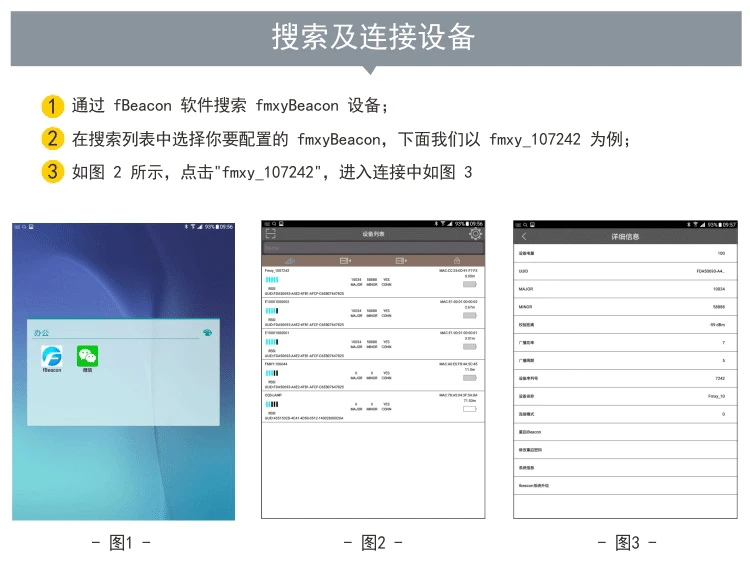Tap the 系统信息 row
Viewport: 750px width, 564px height.
coord(625,467)
